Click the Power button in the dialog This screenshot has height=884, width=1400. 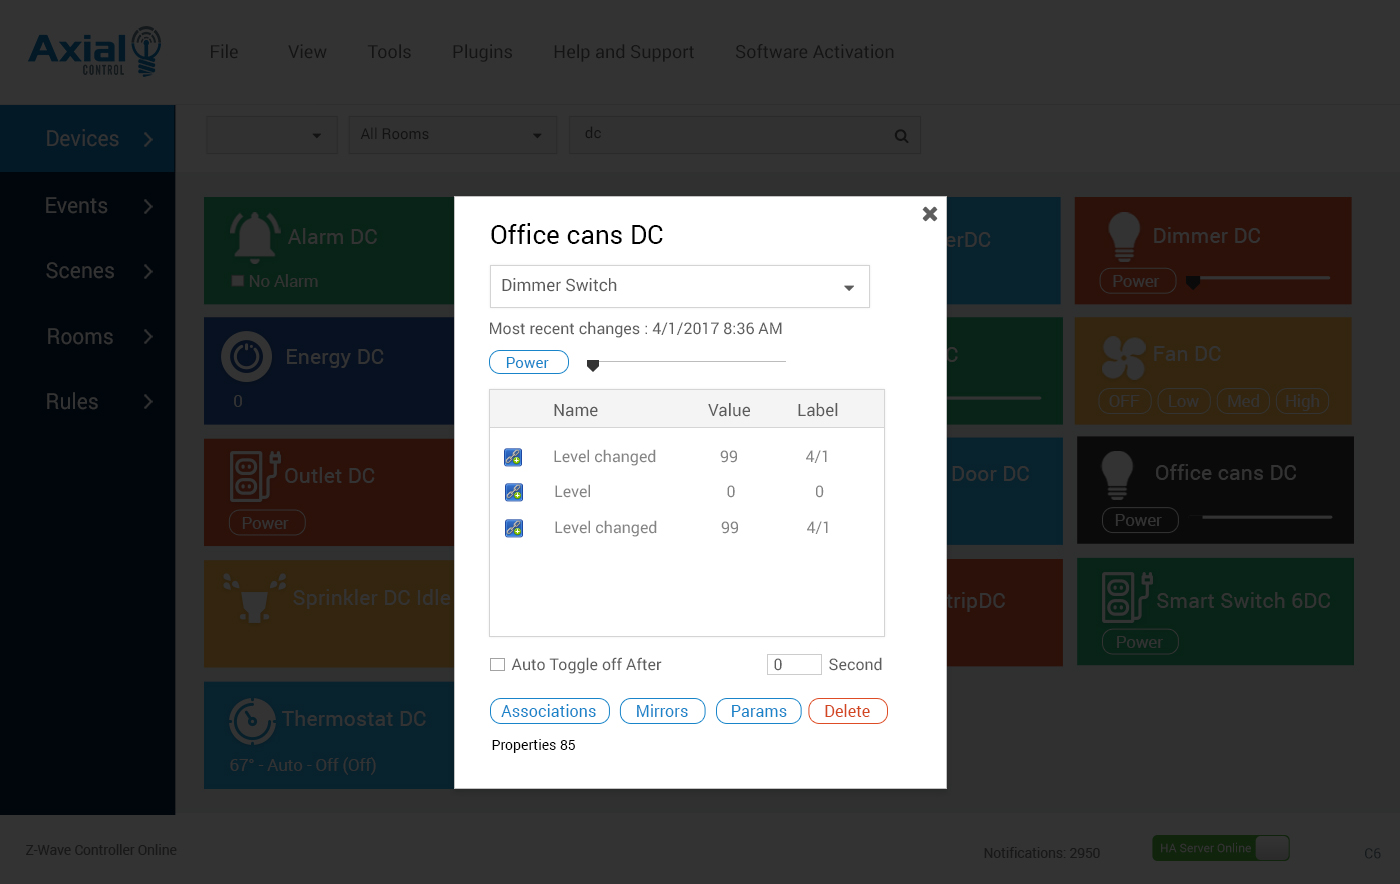[529, 363]
